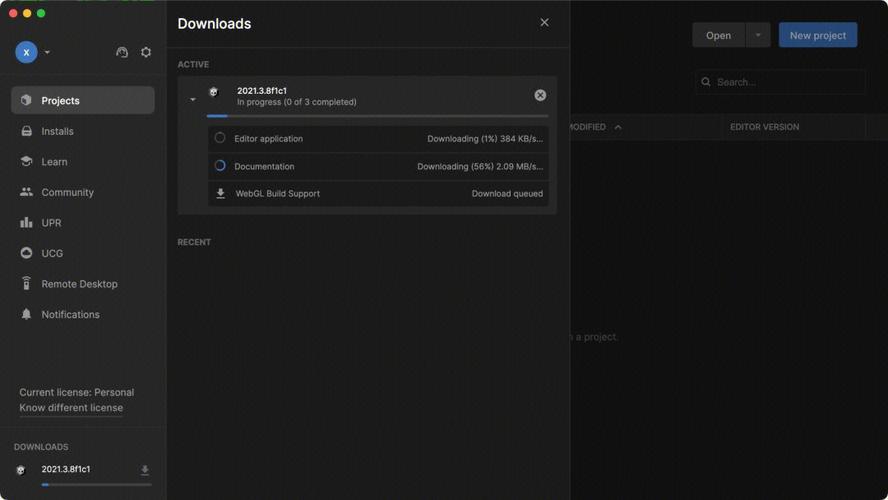Select the WebGL Build Support row
This screenshot has width=888, height=500.
point(378,194)
